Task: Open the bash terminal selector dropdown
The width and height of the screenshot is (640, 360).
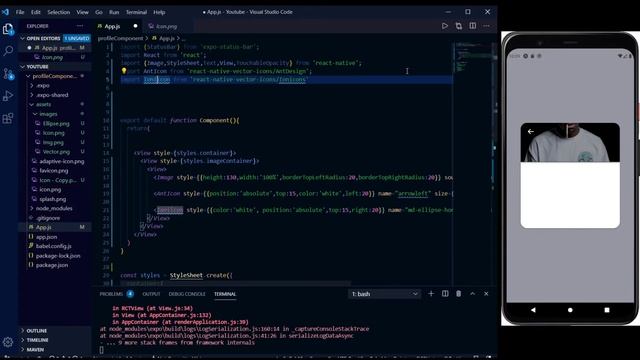Action: click(384, 294)
